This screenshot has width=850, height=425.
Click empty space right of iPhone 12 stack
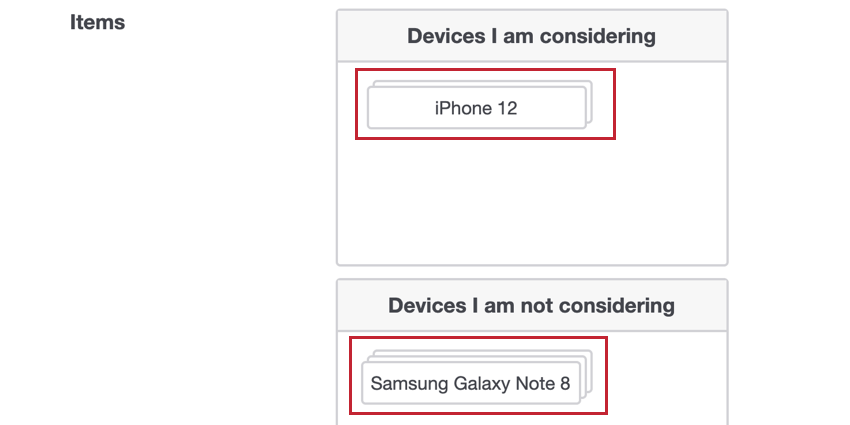pyautogui.click(x=671, y=103)
